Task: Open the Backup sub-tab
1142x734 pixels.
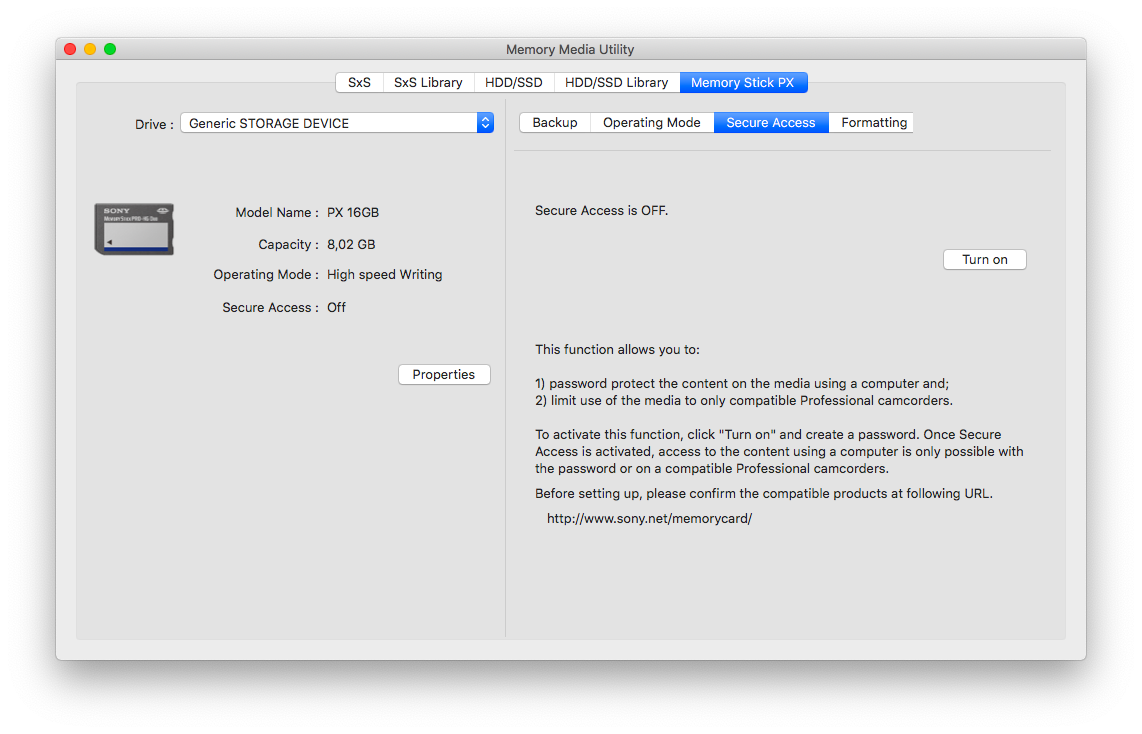Action: pos(555,122)
